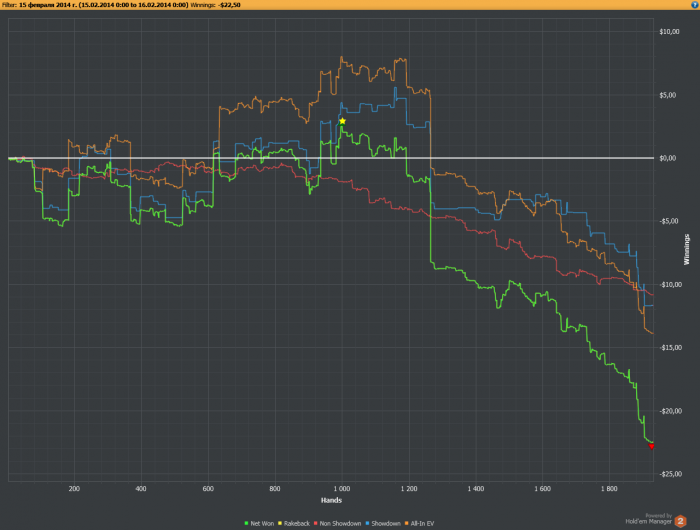Click the '1 400' hands axis label
The height and width of the screenshot is (530, 700).
pos(476,489)
